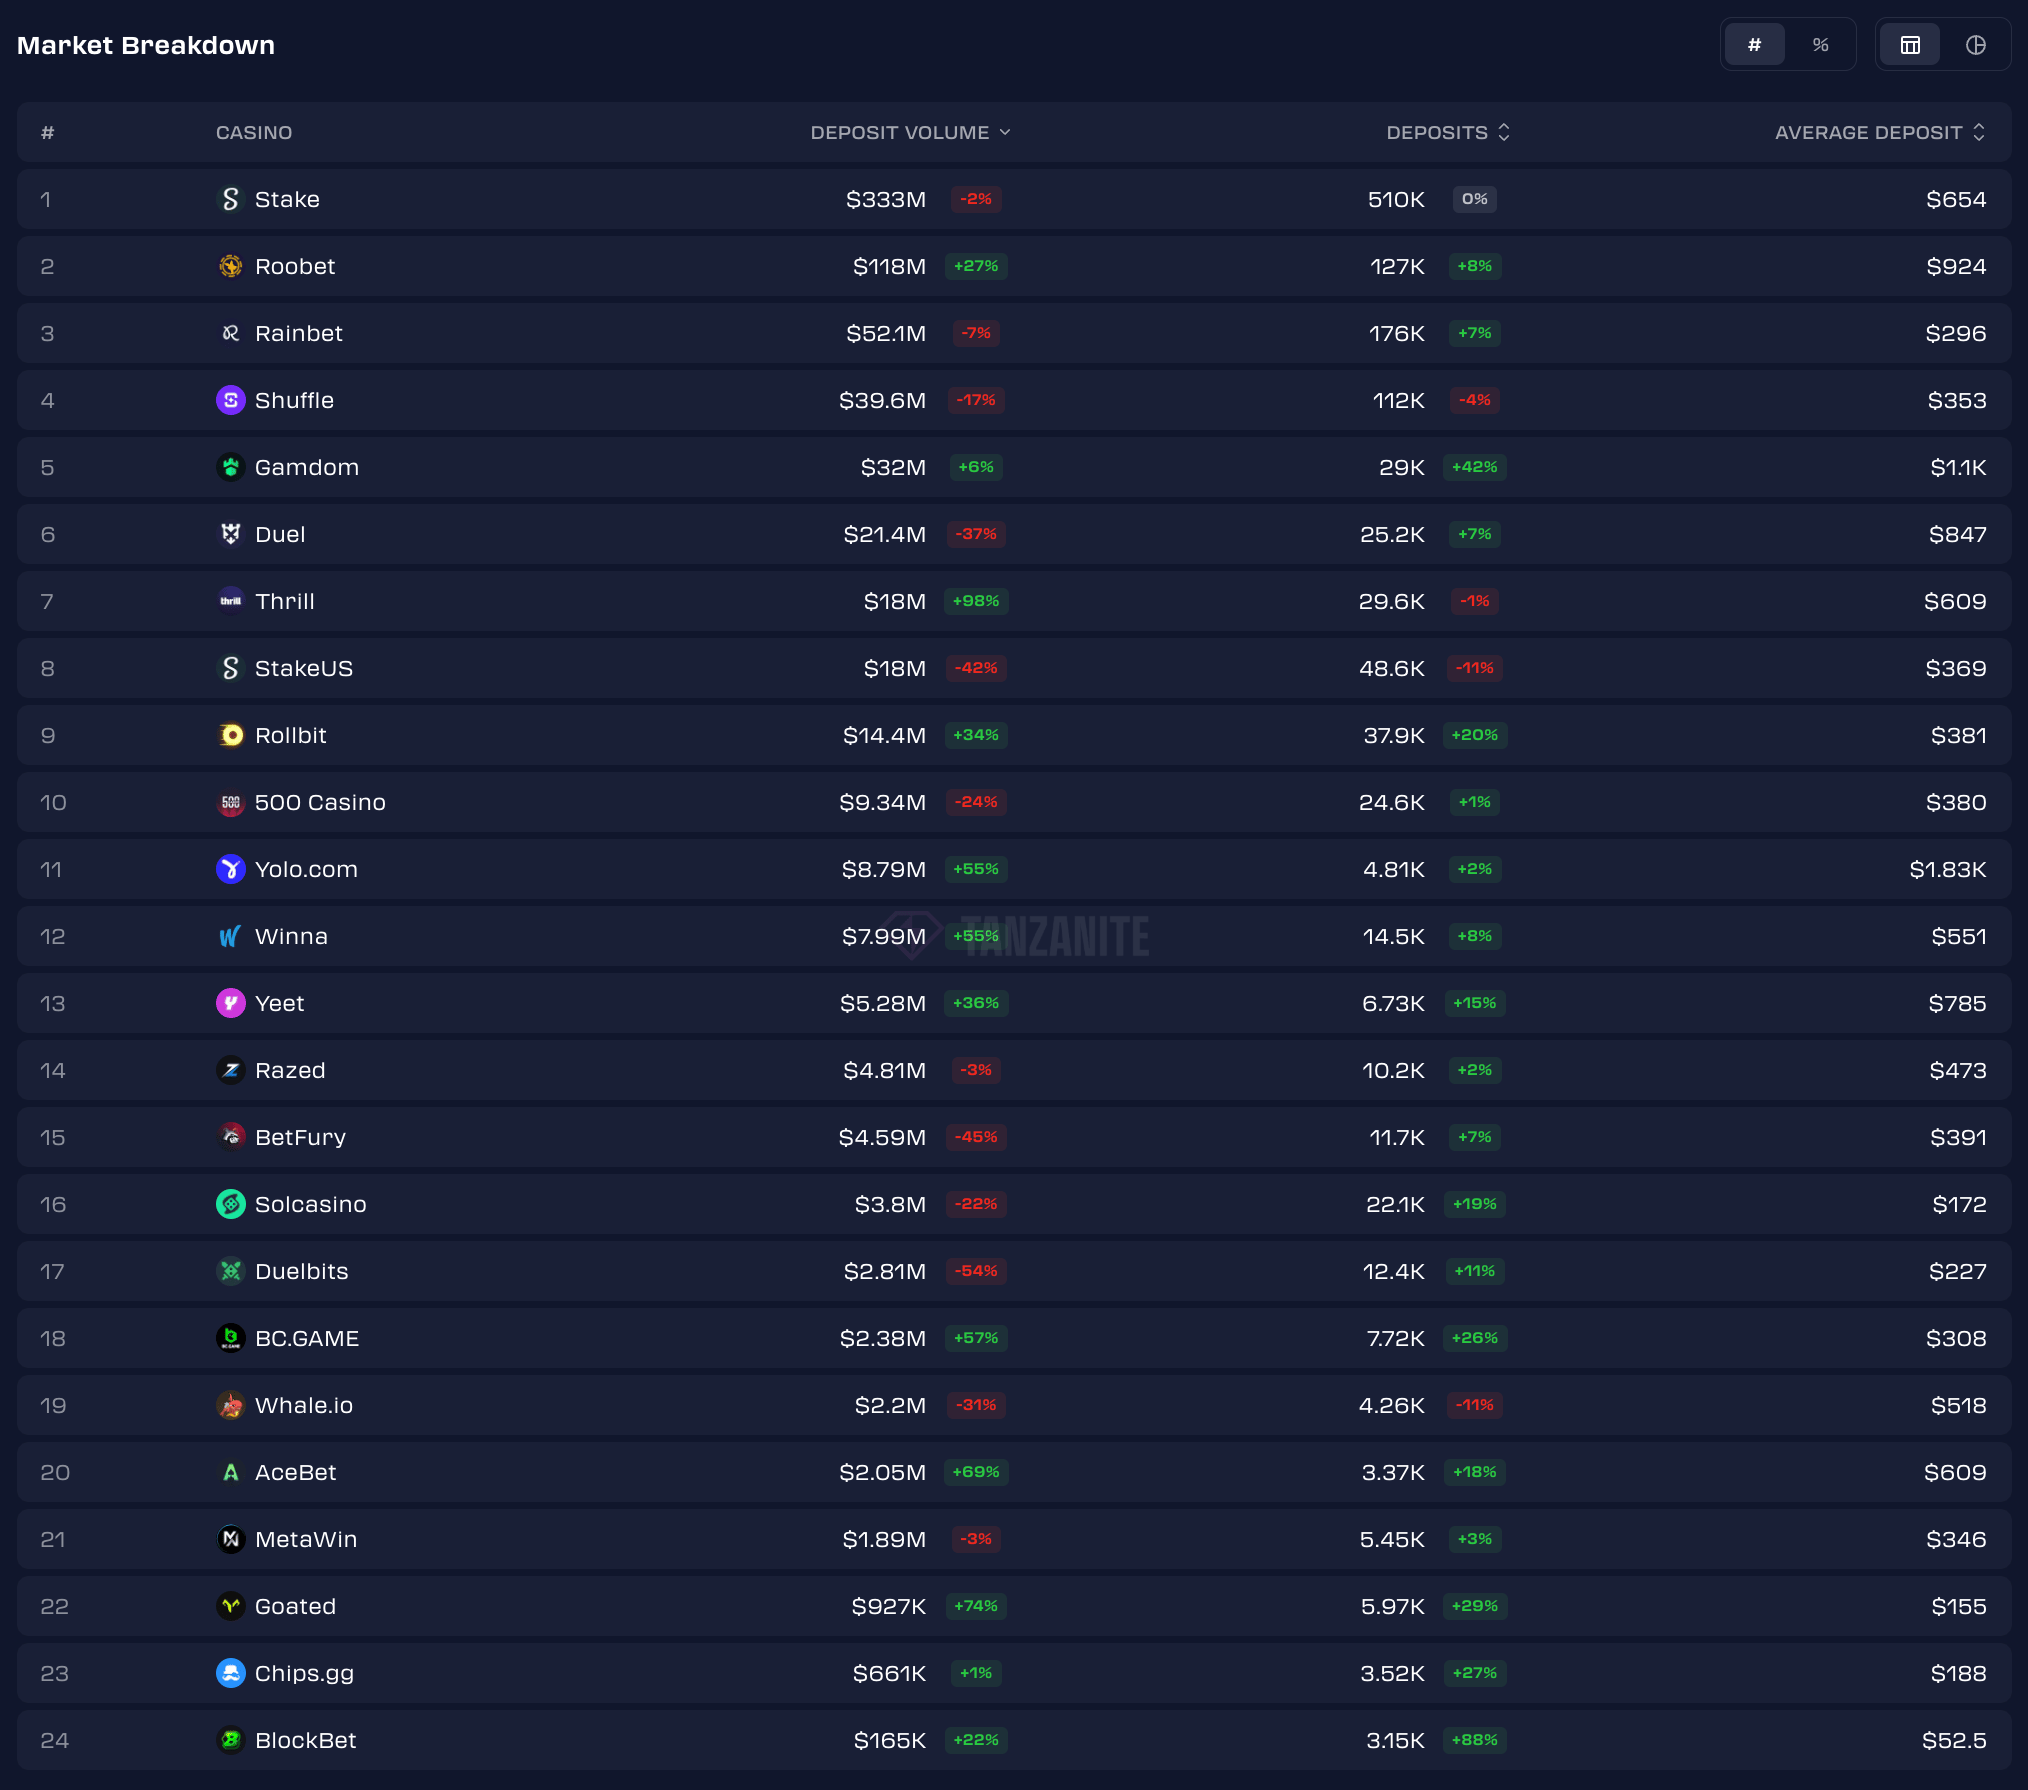Viewport: 2028px width, 1790px height.
Task: Switch values to number (#) mode
Action: click(1754, 45)
